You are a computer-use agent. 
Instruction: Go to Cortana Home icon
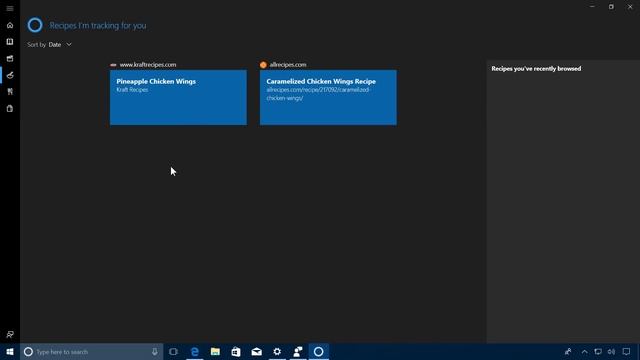click(x=10, y=25)
